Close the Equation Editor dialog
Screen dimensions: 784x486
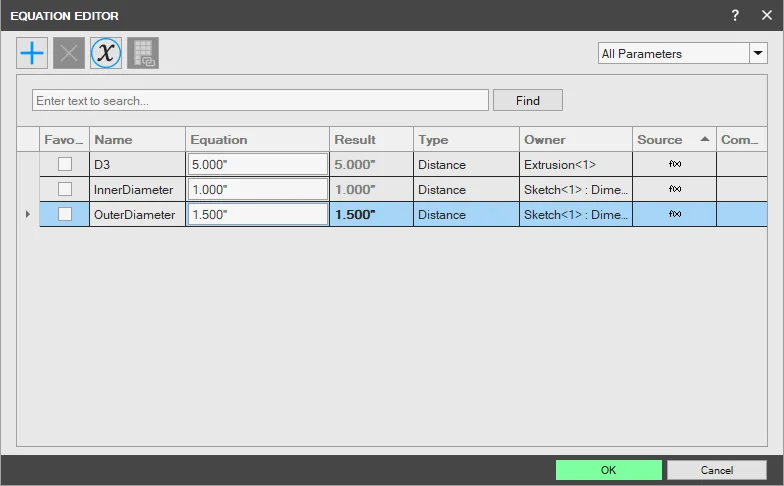(767, 16)
